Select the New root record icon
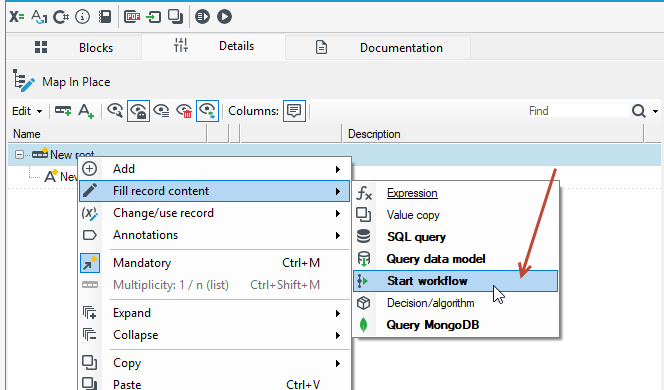This screenshot has width=664, height=390. tap(40, 153)
